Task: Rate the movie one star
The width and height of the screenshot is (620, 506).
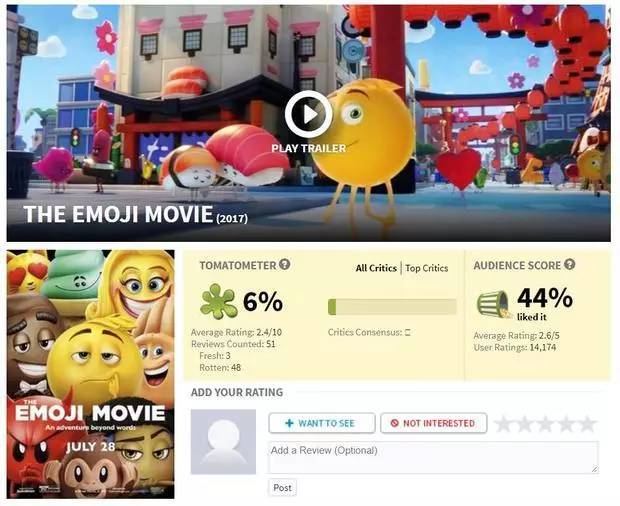Action: 503,424
